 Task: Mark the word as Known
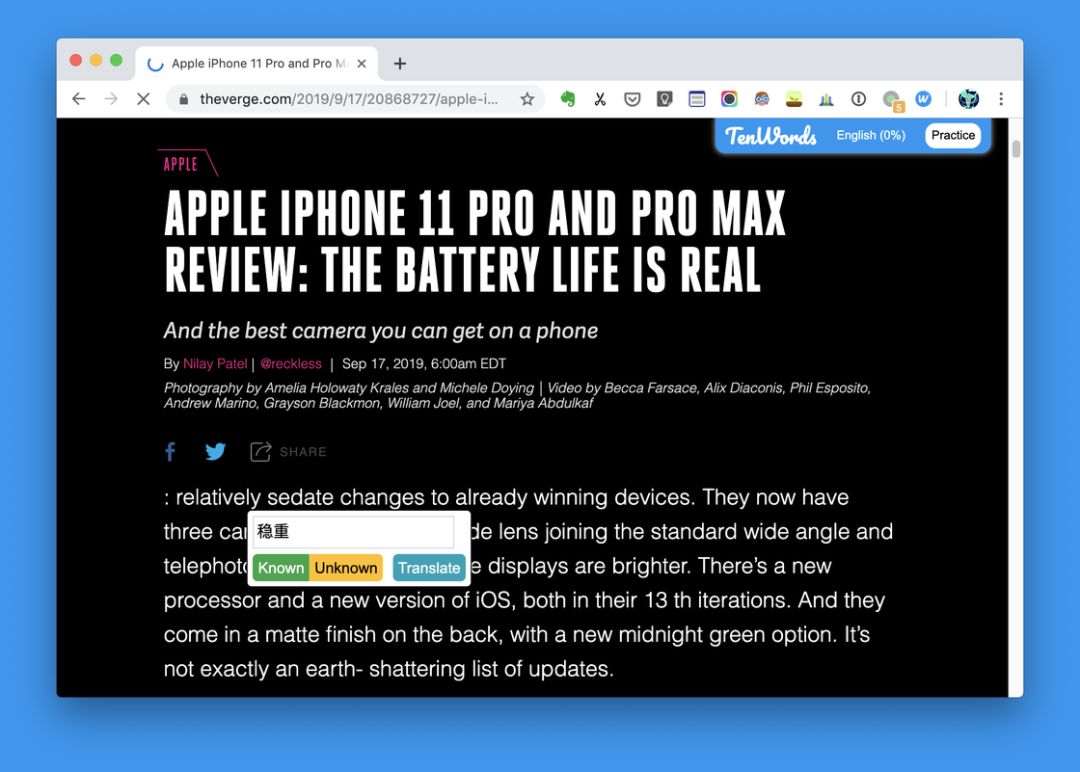[281, 568]
